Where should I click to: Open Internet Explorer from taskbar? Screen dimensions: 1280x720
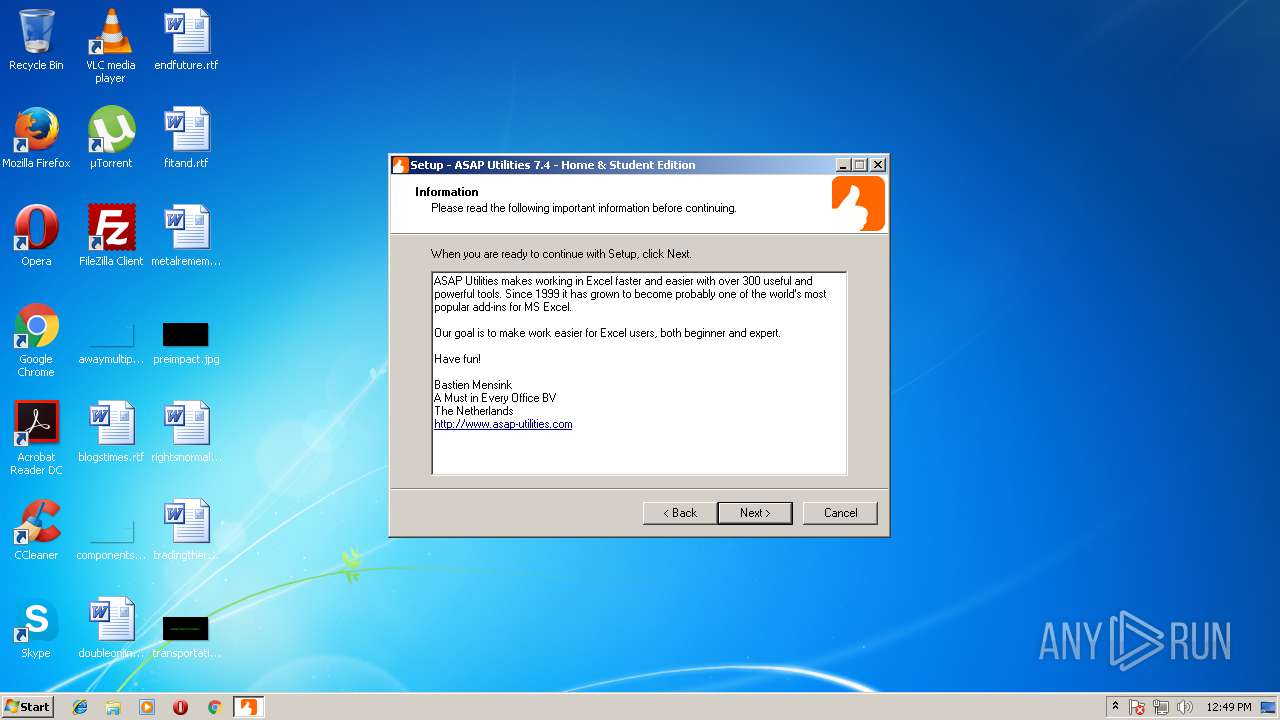pyautogui.click(x=80, y=707)
